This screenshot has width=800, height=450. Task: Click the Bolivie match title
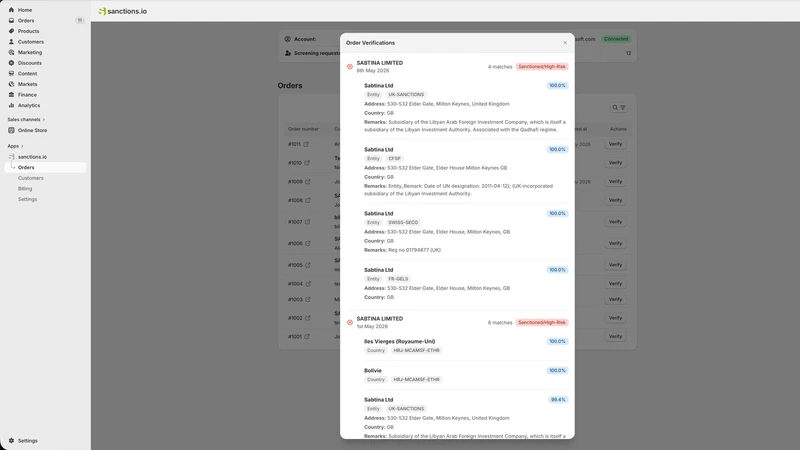pyautogui.click(x=373, y=370)
